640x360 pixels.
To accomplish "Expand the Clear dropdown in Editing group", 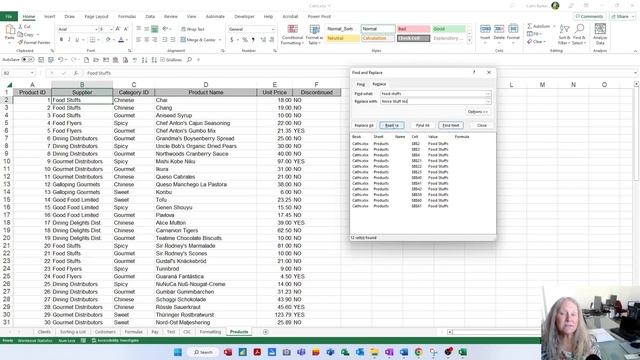I will [544, 42].
